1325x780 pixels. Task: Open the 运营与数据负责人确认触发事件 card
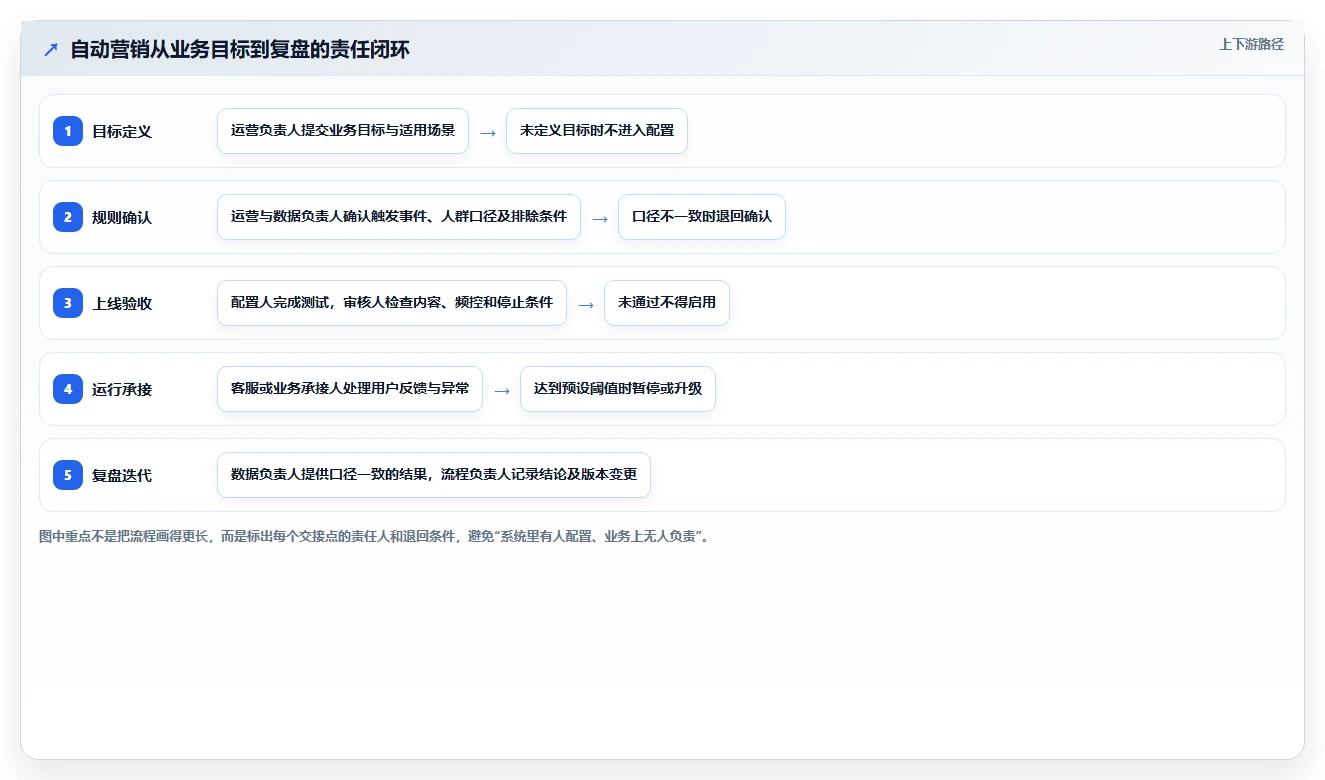[x=399, y=217]
